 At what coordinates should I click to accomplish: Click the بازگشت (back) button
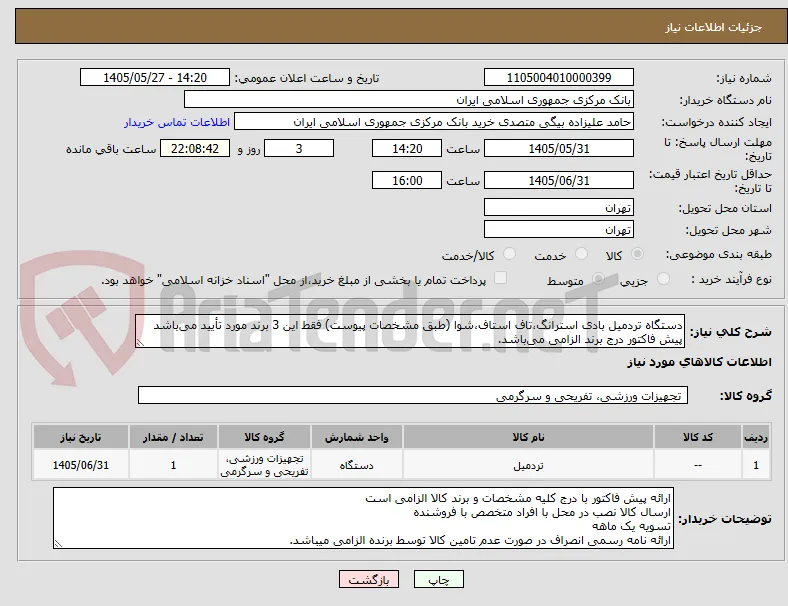tap(369, 579)
